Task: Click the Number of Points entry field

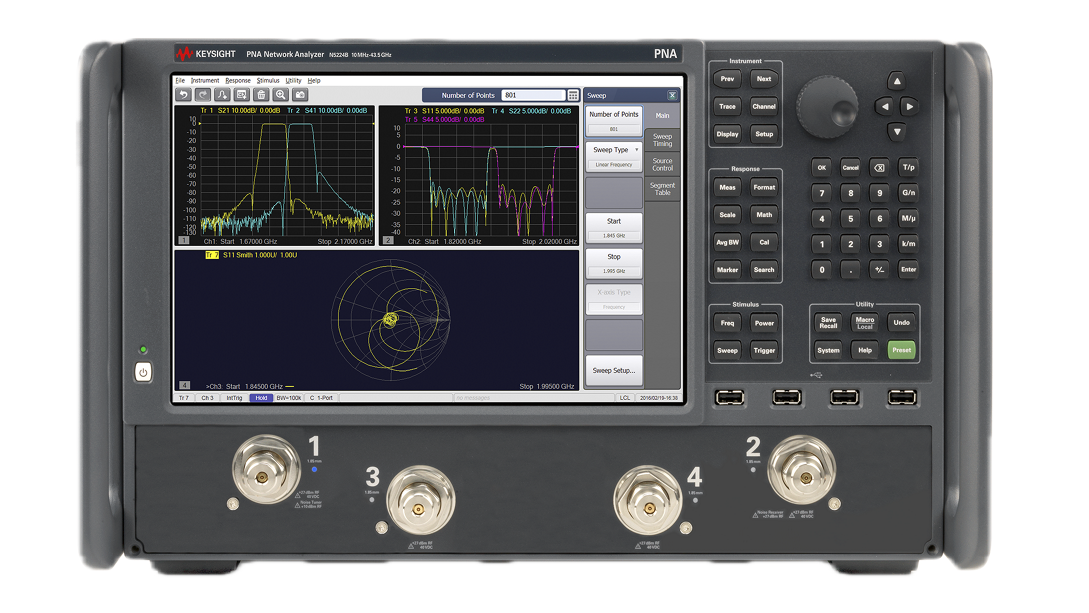Action: pyautogui.click(x=533, y=95)
